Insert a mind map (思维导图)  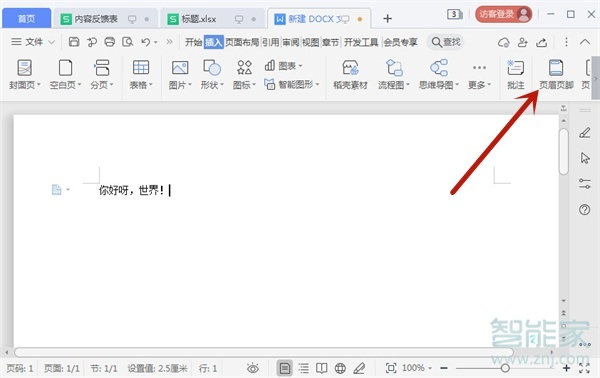[x=439, y=75]
